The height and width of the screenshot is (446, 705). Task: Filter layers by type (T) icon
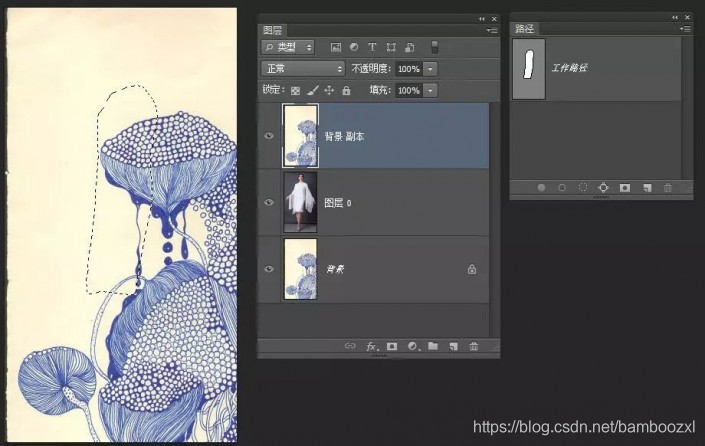coord(372,47)
